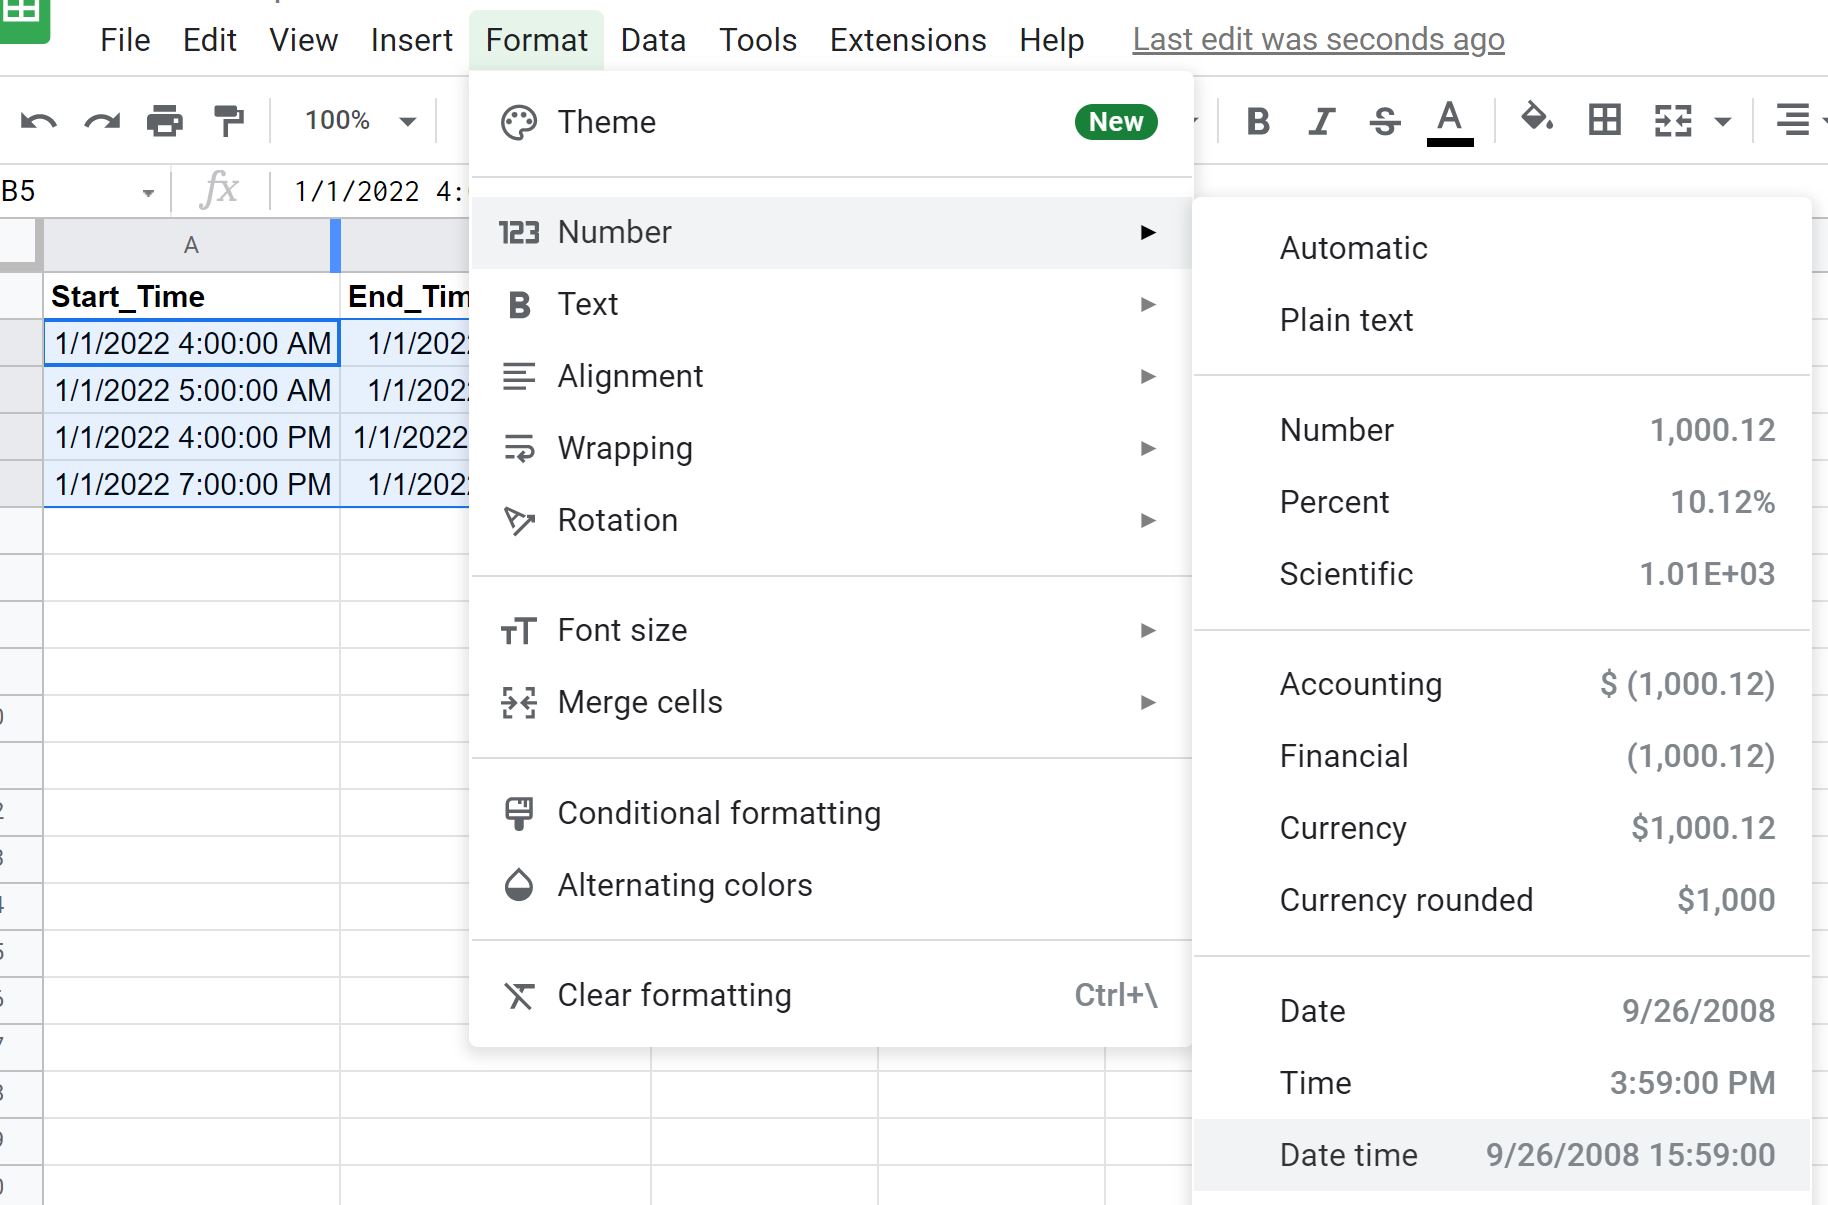Image resolution: width=1828 pixels, height=1205 pixels.
Task: Click the Print icon
Action: pos(165,121)
